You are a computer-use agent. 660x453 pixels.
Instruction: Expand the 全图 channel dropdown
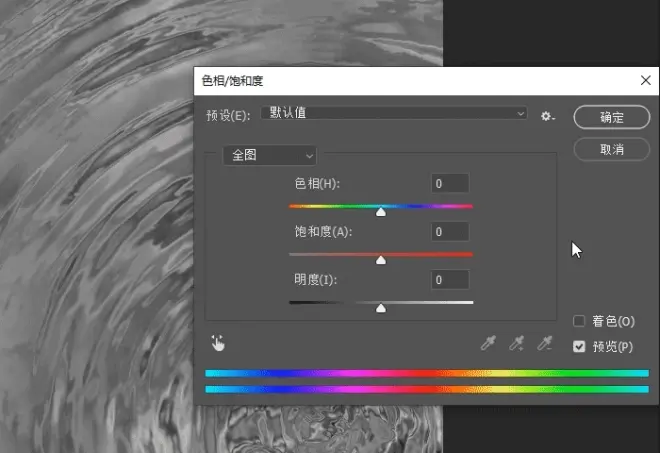tap(269, 155)
